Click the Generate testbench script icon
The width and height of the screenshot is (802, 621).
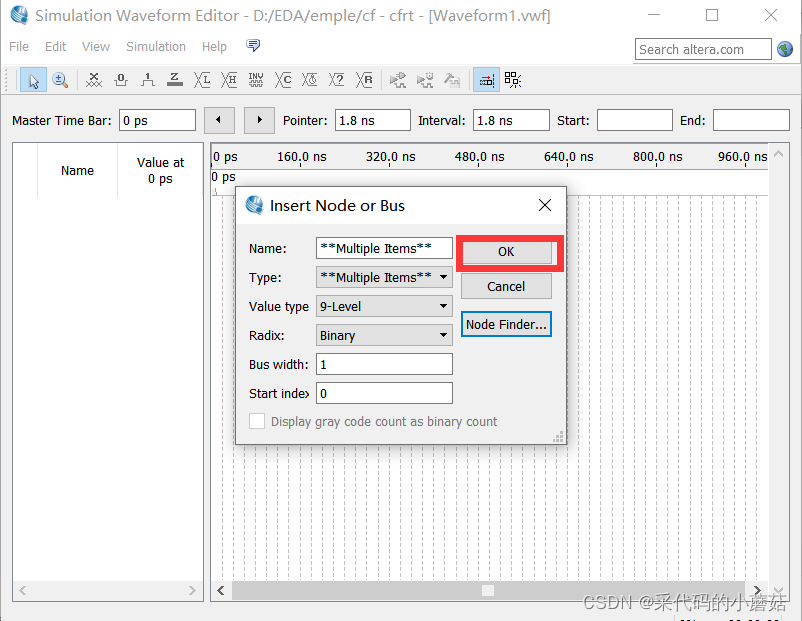point(452,80)
